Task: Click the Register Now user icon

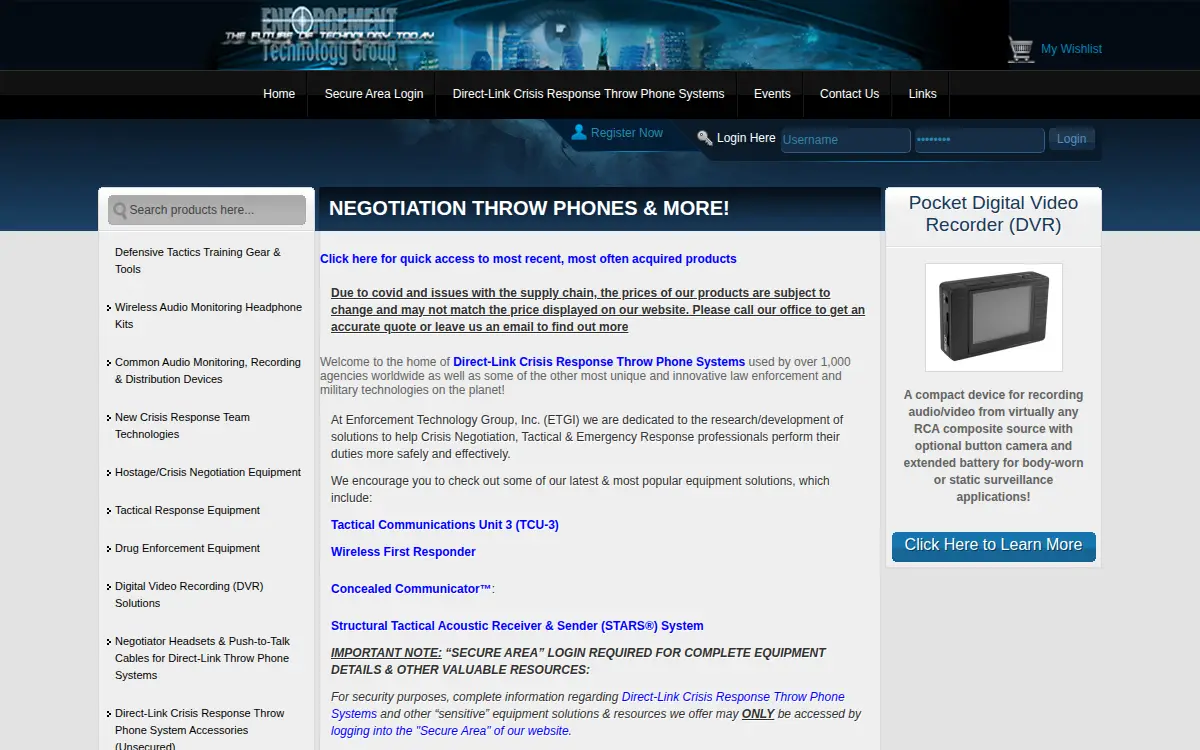Action: click(579, 132)
